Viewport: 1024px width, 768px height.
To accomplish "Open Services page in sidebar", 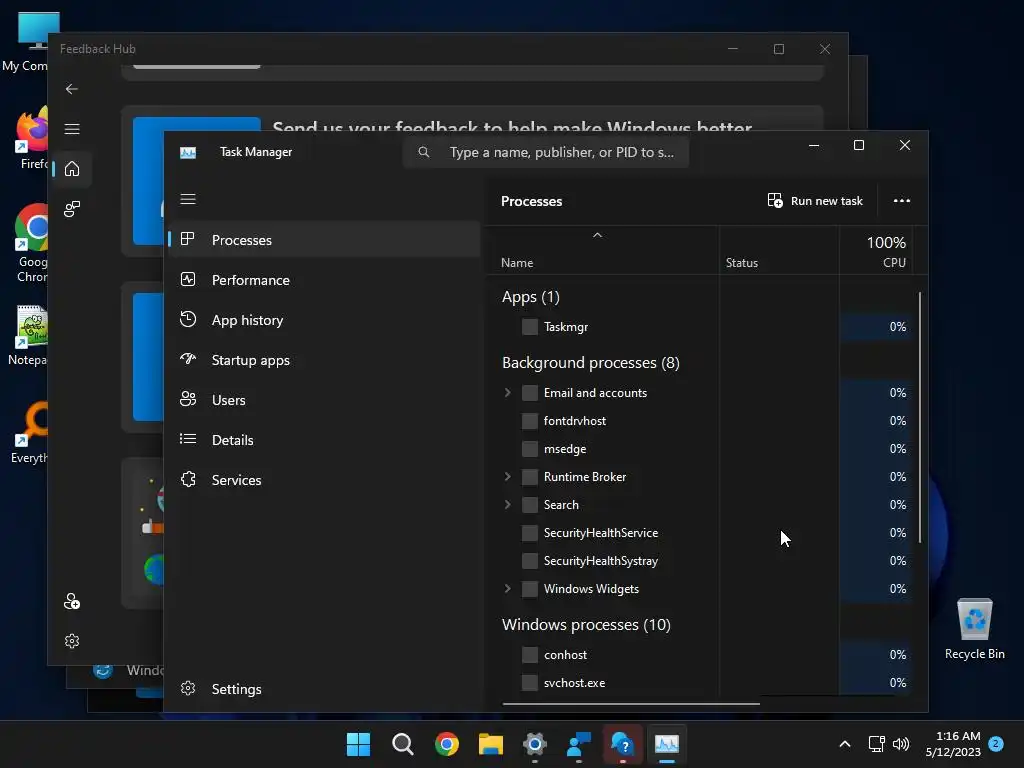I will [x=325, y=480].
